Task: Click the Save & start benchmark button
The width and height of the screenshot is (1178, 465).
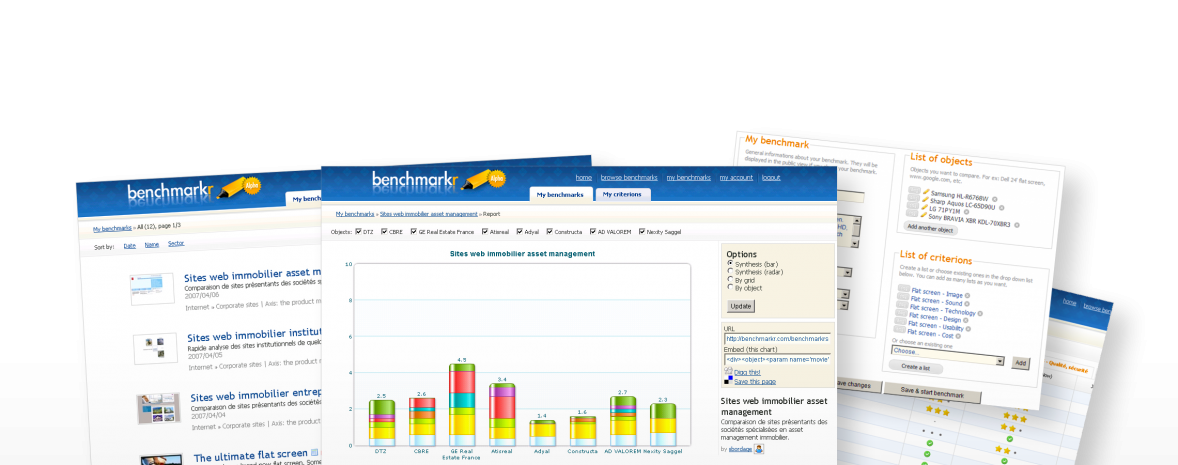Action: click(x=932, y=393)
